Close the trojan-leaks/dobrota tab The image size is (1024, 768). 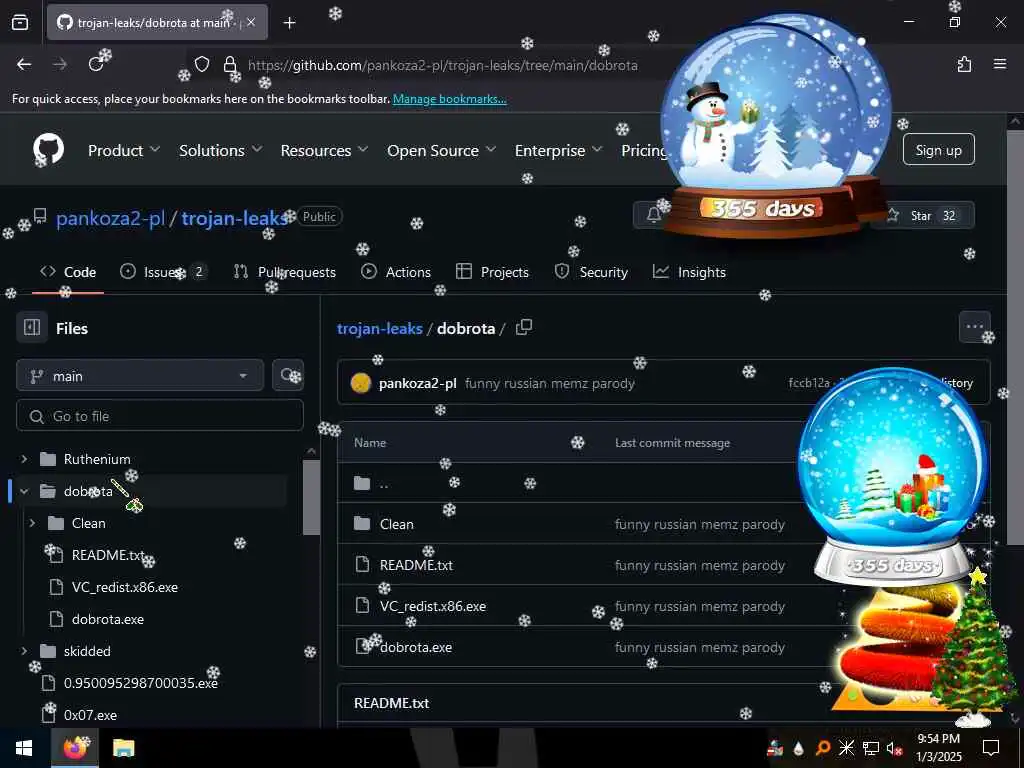coord(251,22)
